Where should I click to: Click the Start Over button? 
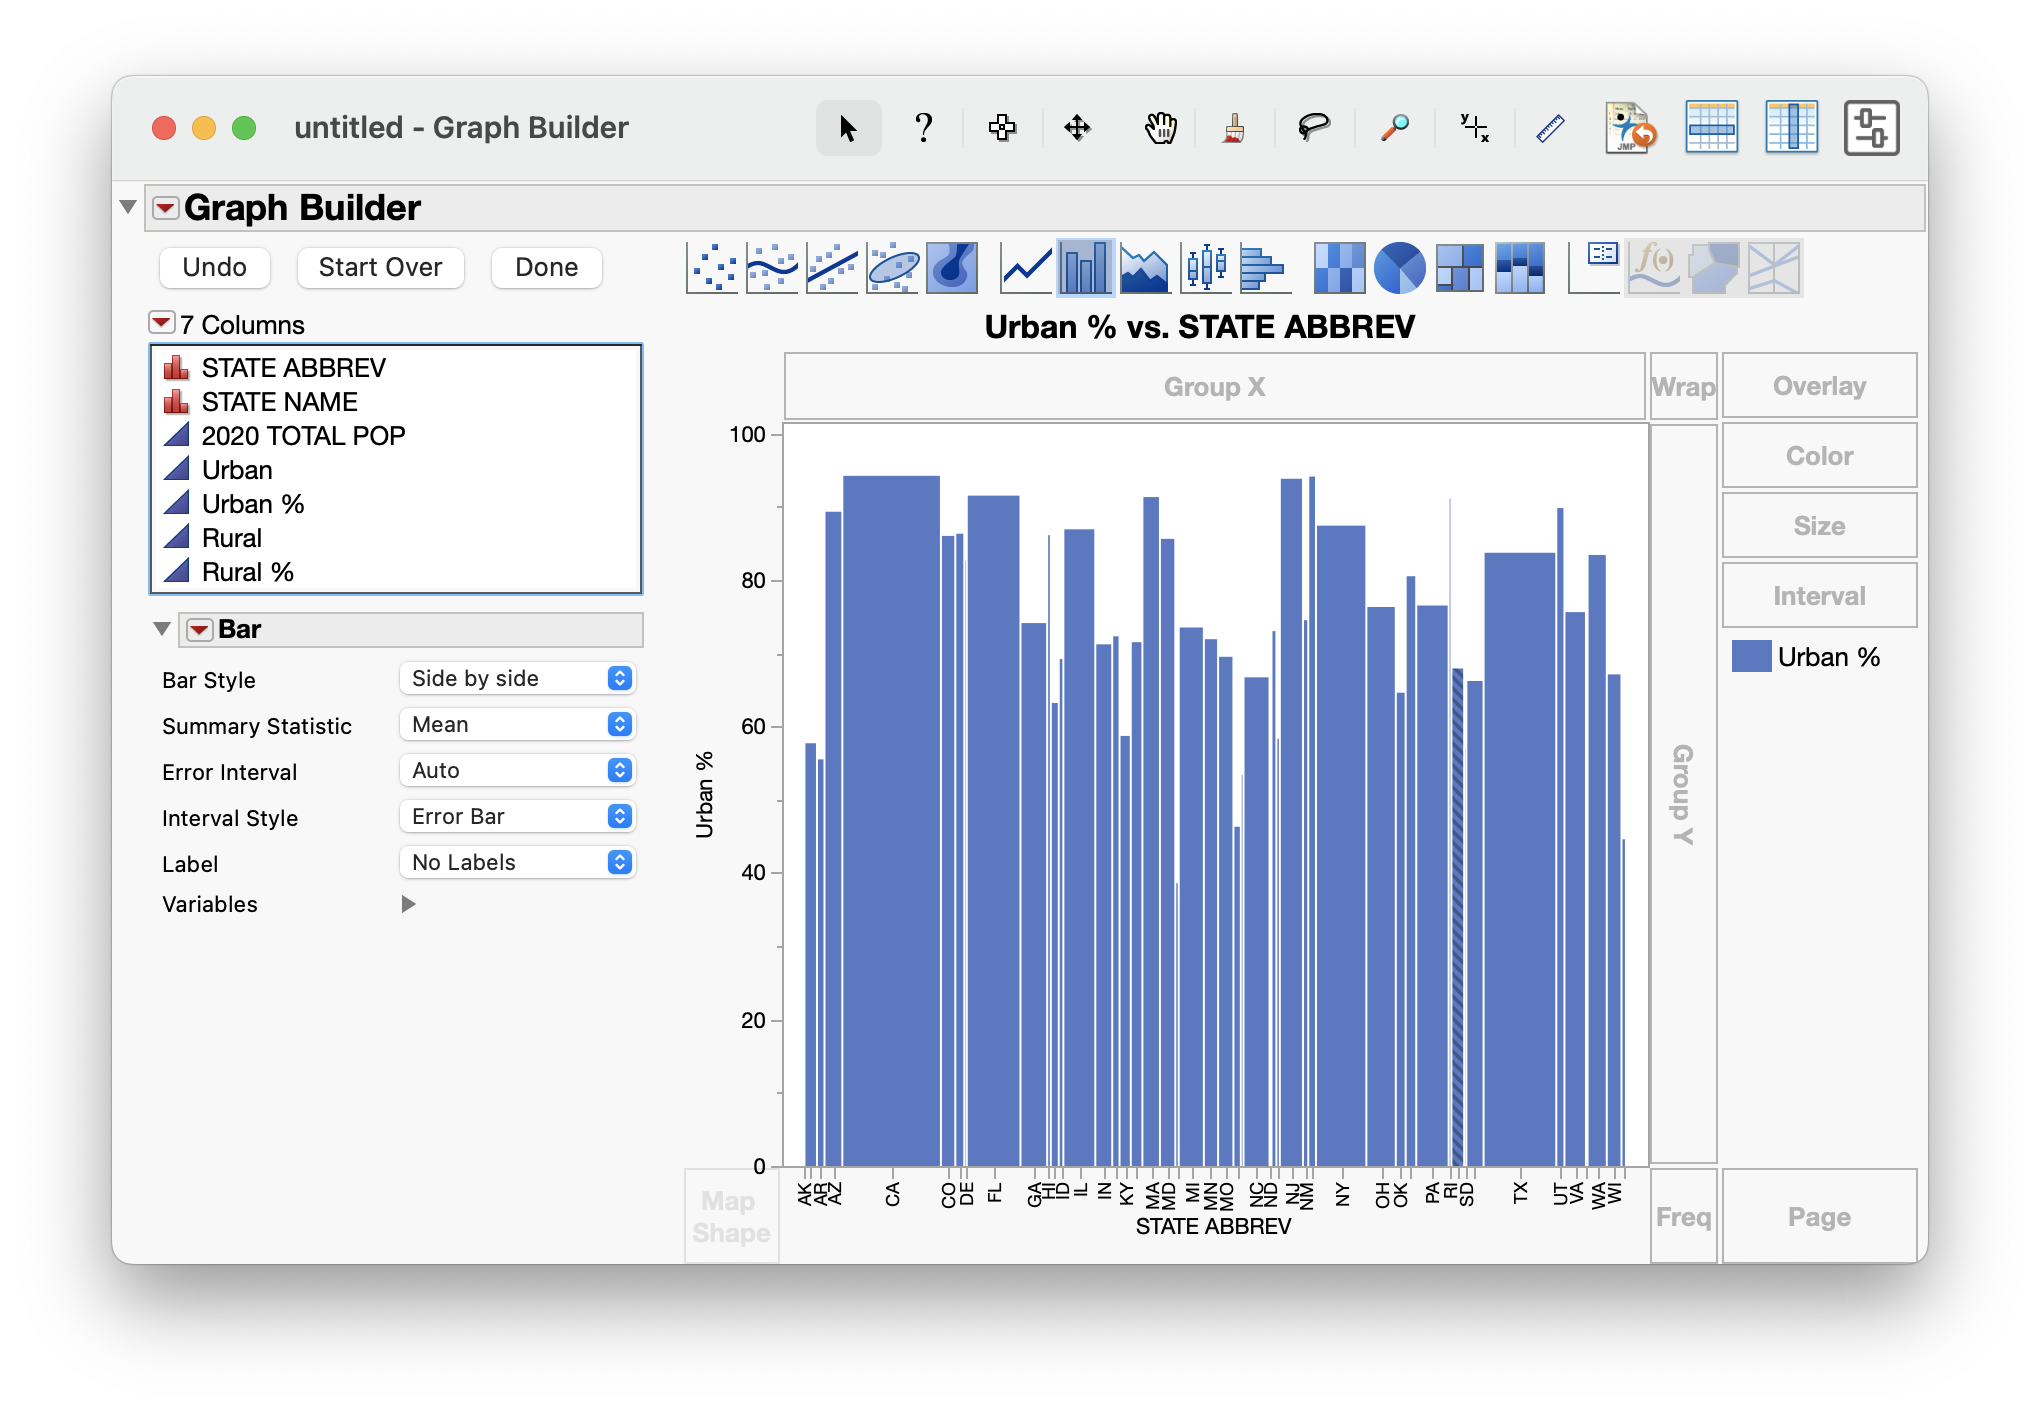click(x=380, y=268)
